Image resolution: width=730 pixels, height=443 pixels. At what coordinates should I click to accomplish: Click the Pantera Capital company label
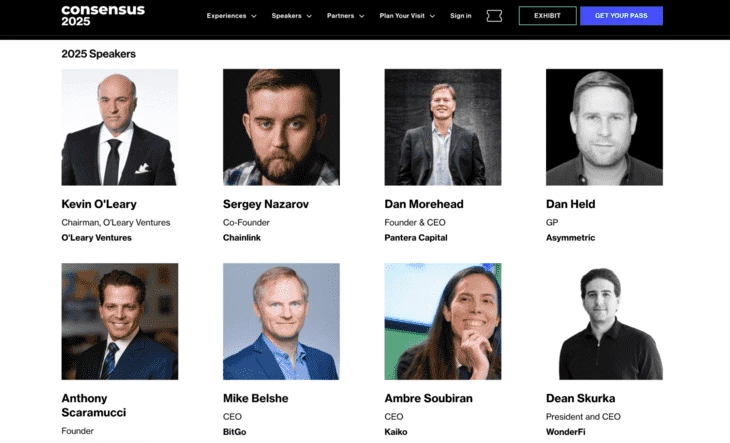click(416, 237)
